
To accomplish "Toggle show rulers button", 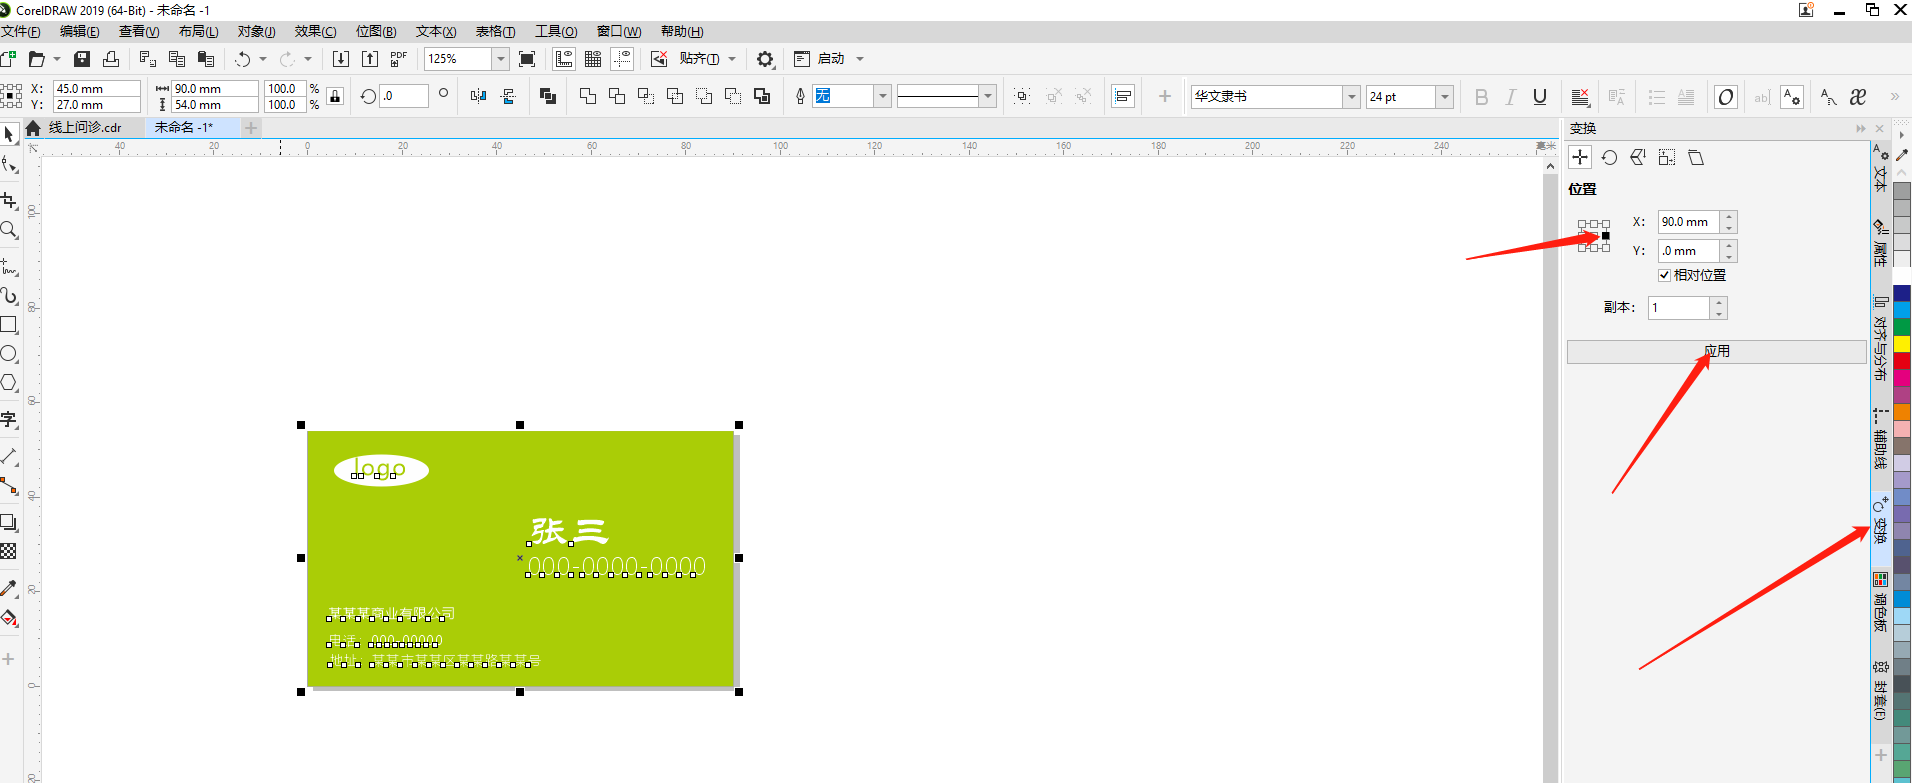I will coord(564,59).
